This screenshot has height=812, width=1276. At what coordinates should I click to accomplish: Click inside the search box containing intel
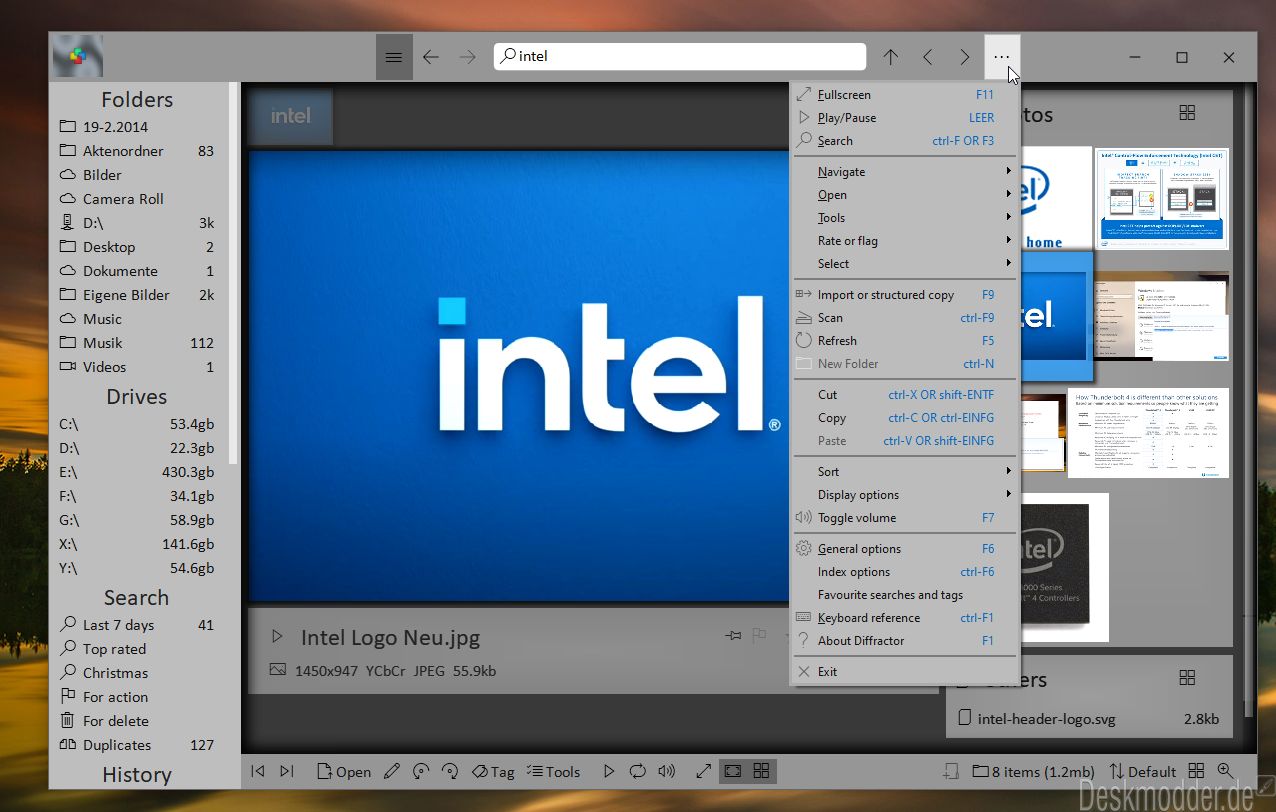680,57
